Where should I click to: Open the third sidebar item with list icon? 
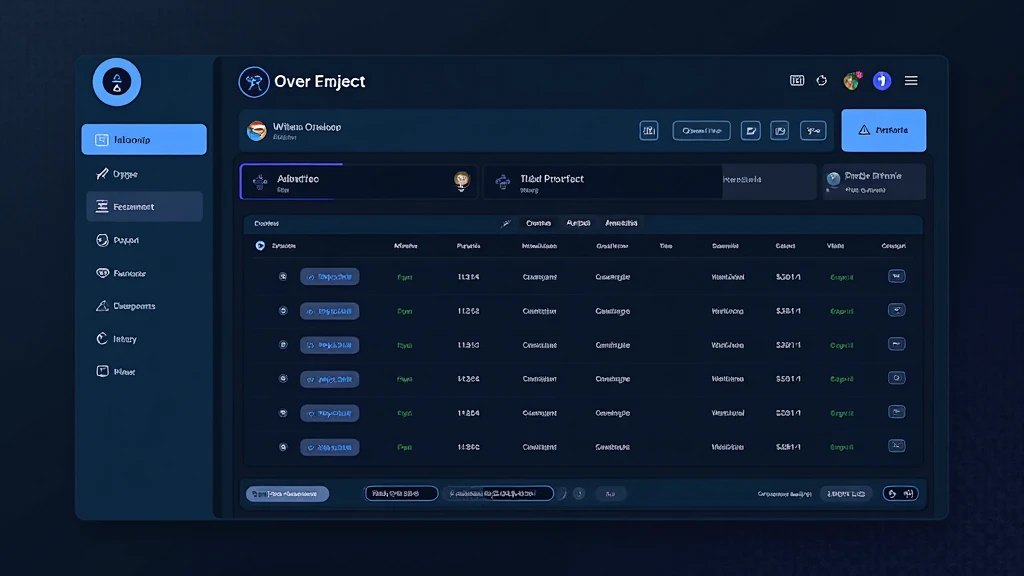click(144, 207)
